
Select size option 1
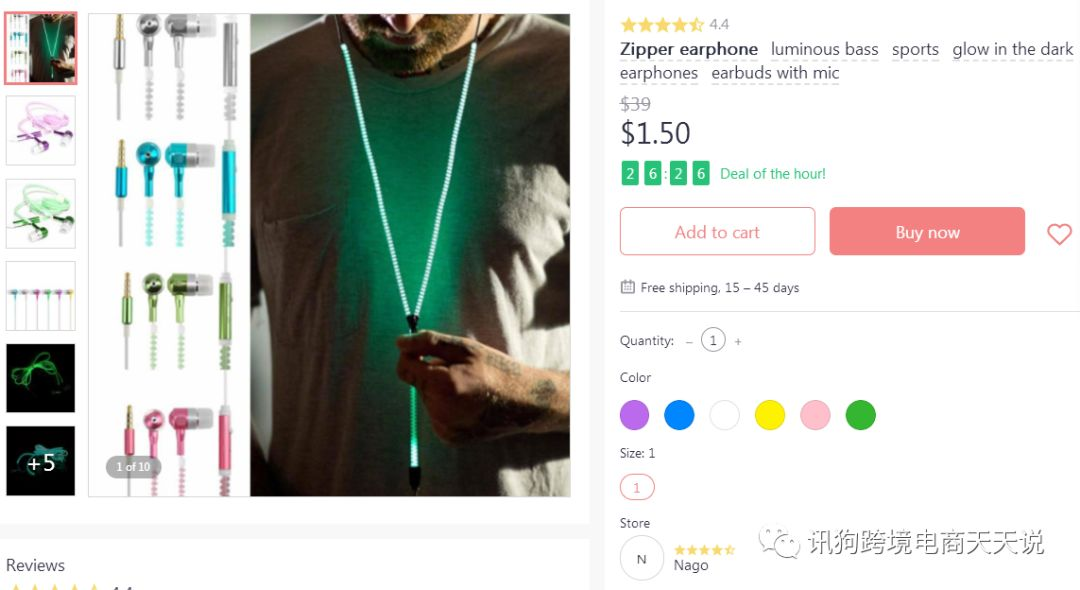(x=636, y=487)
